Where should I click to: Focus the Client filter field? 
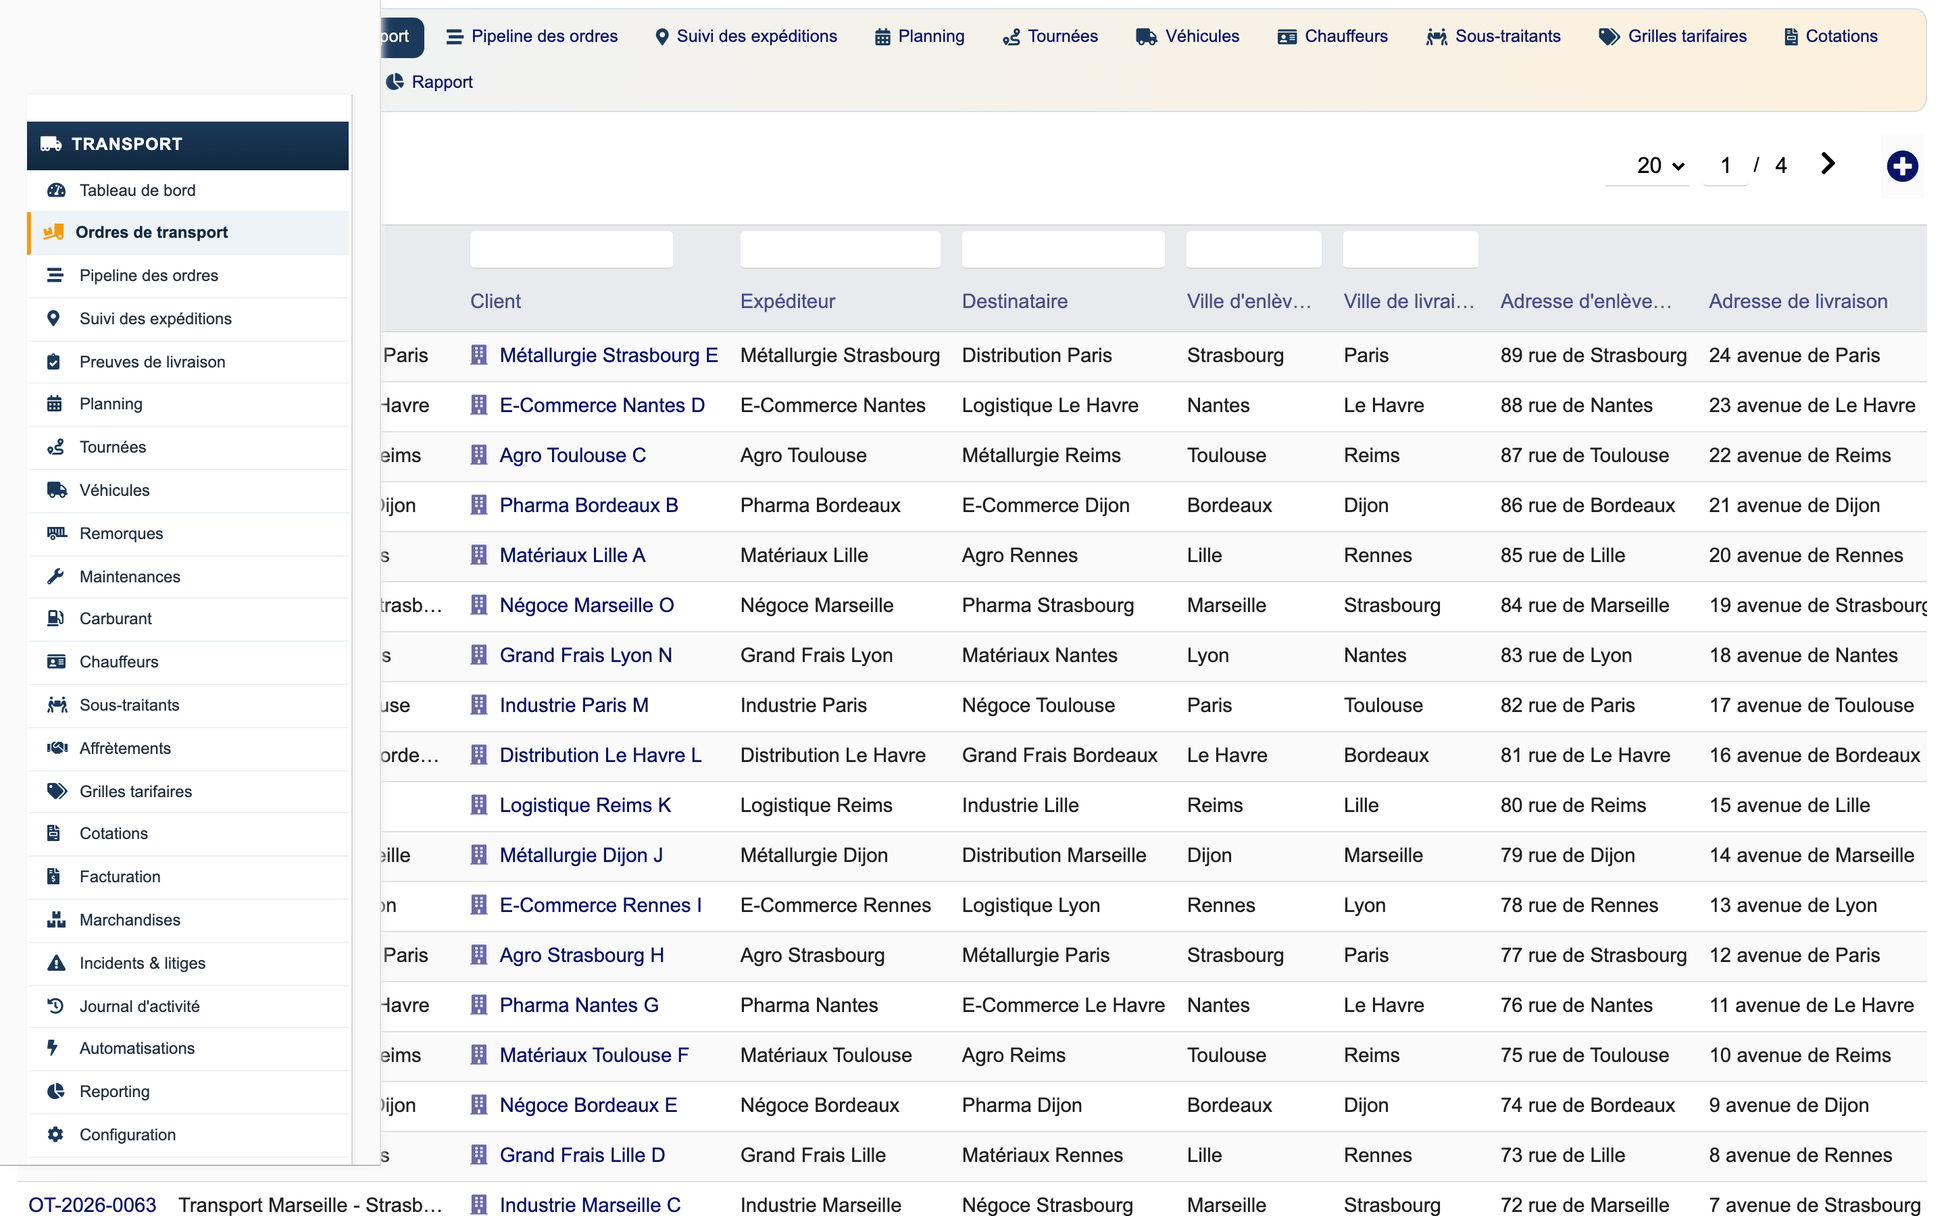tap(571, 249)
